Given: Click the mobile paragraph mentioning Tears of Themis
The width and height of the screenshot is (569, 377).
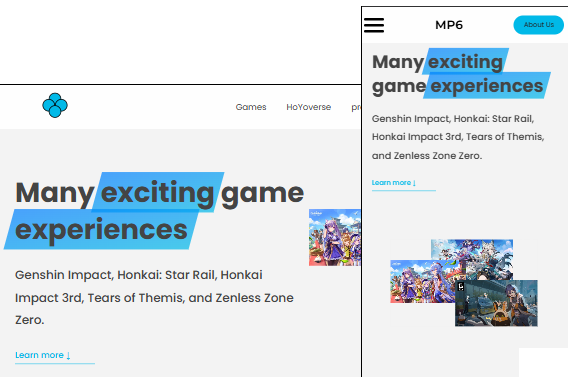Looking at the screenshot, I should click(x=458, y=137).
